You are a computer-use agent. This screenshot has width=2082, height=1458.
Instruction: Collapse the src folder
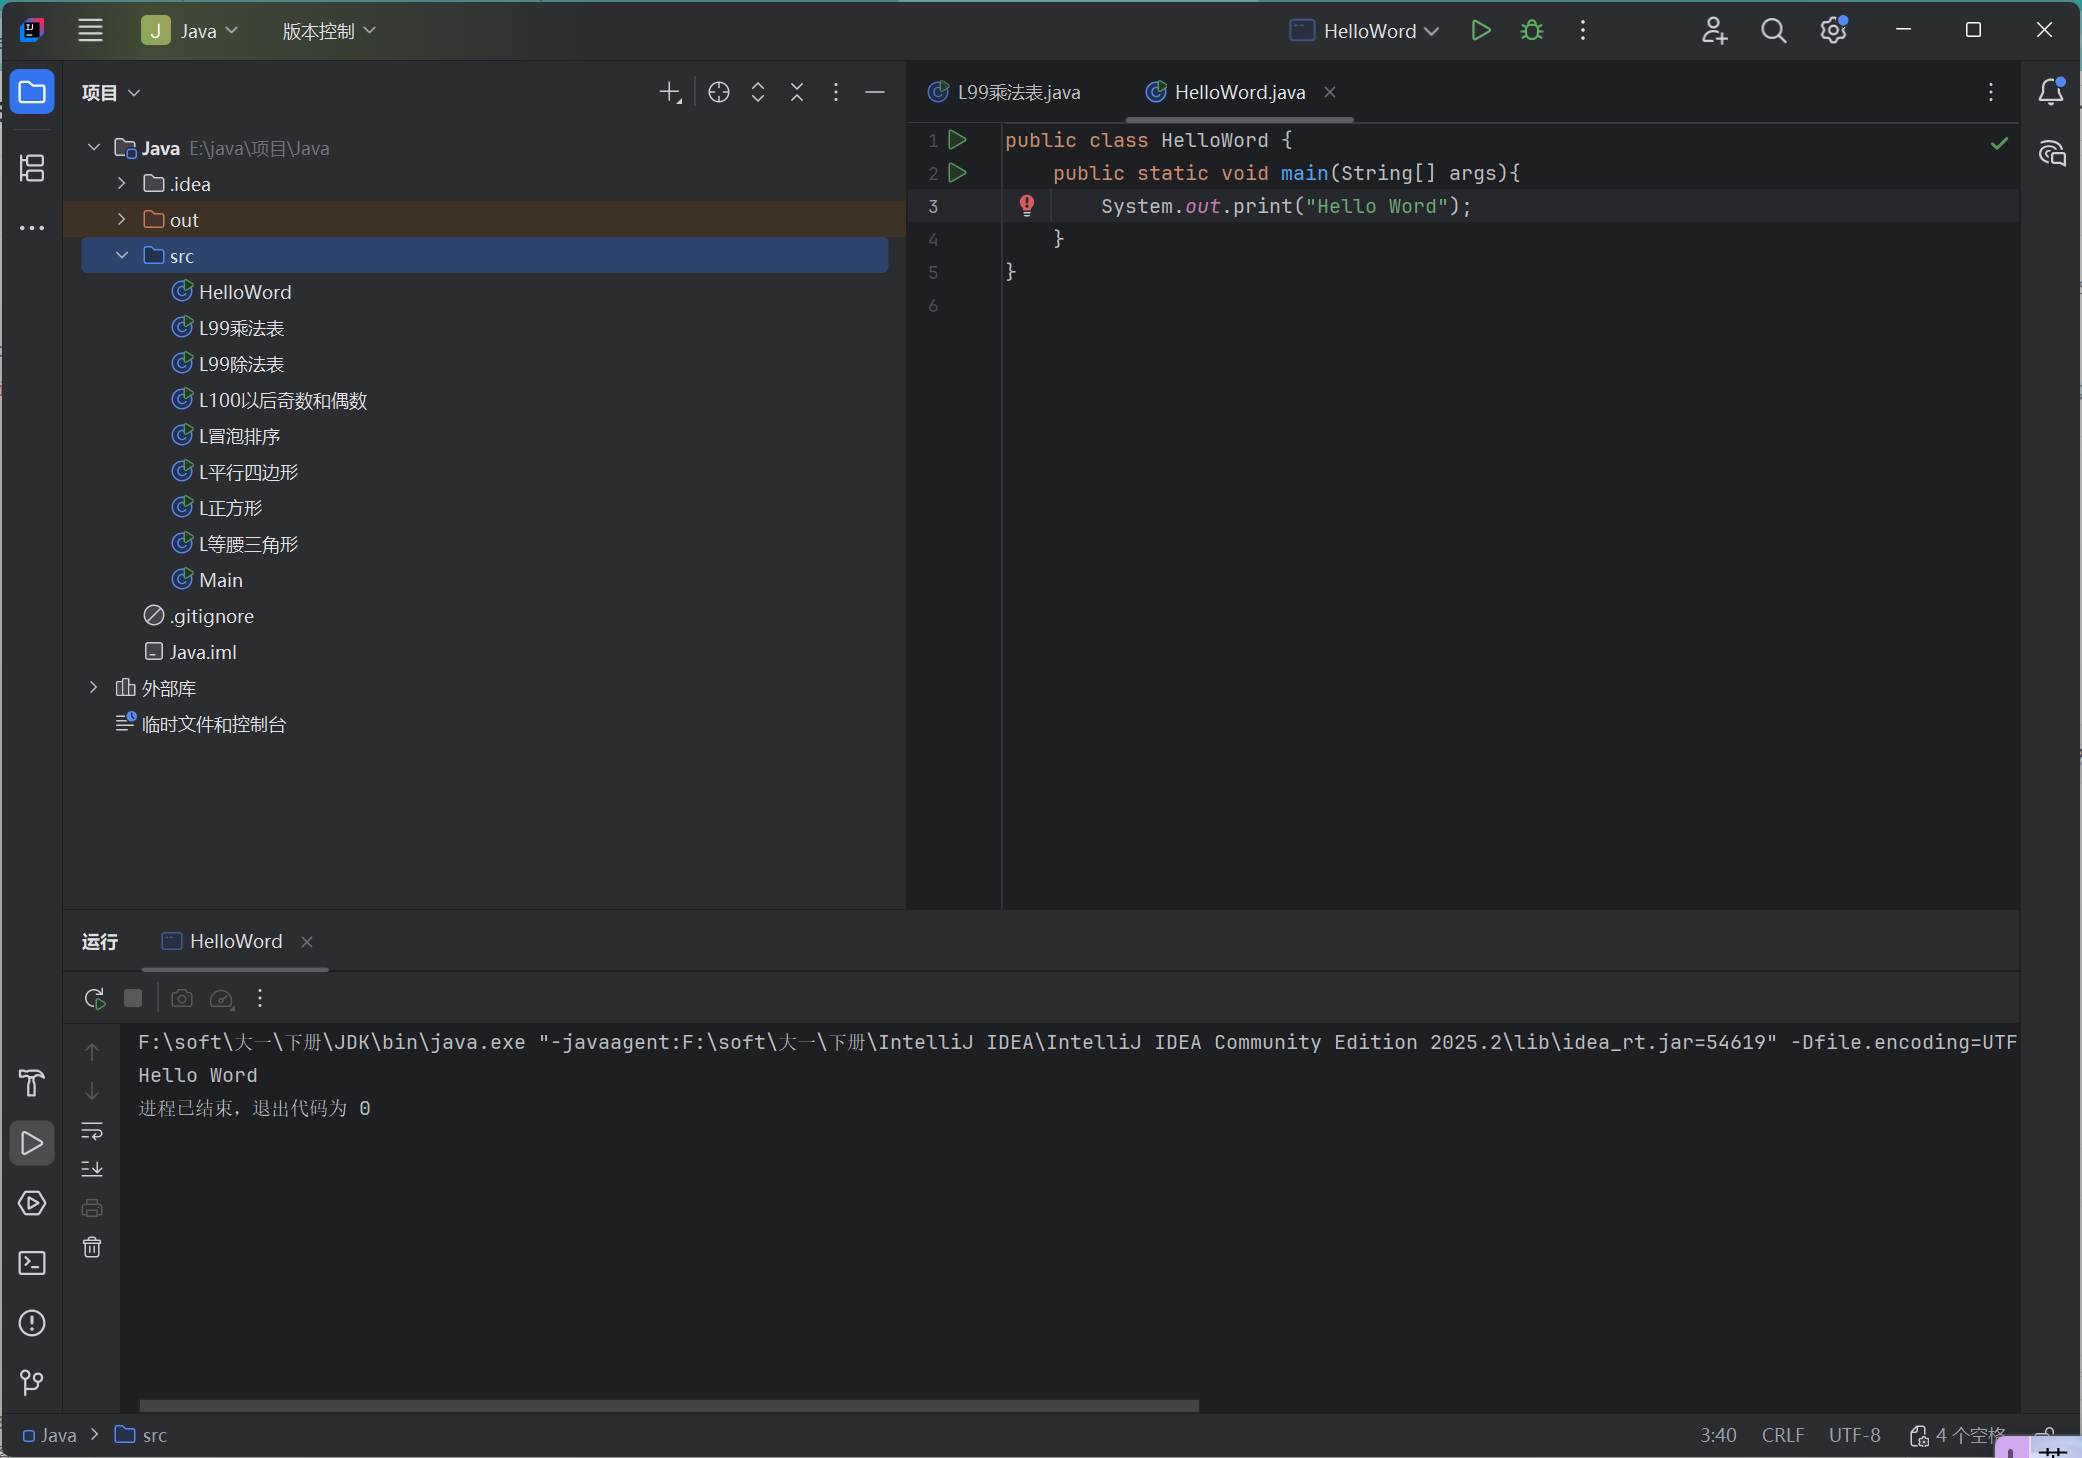[122, 256]
